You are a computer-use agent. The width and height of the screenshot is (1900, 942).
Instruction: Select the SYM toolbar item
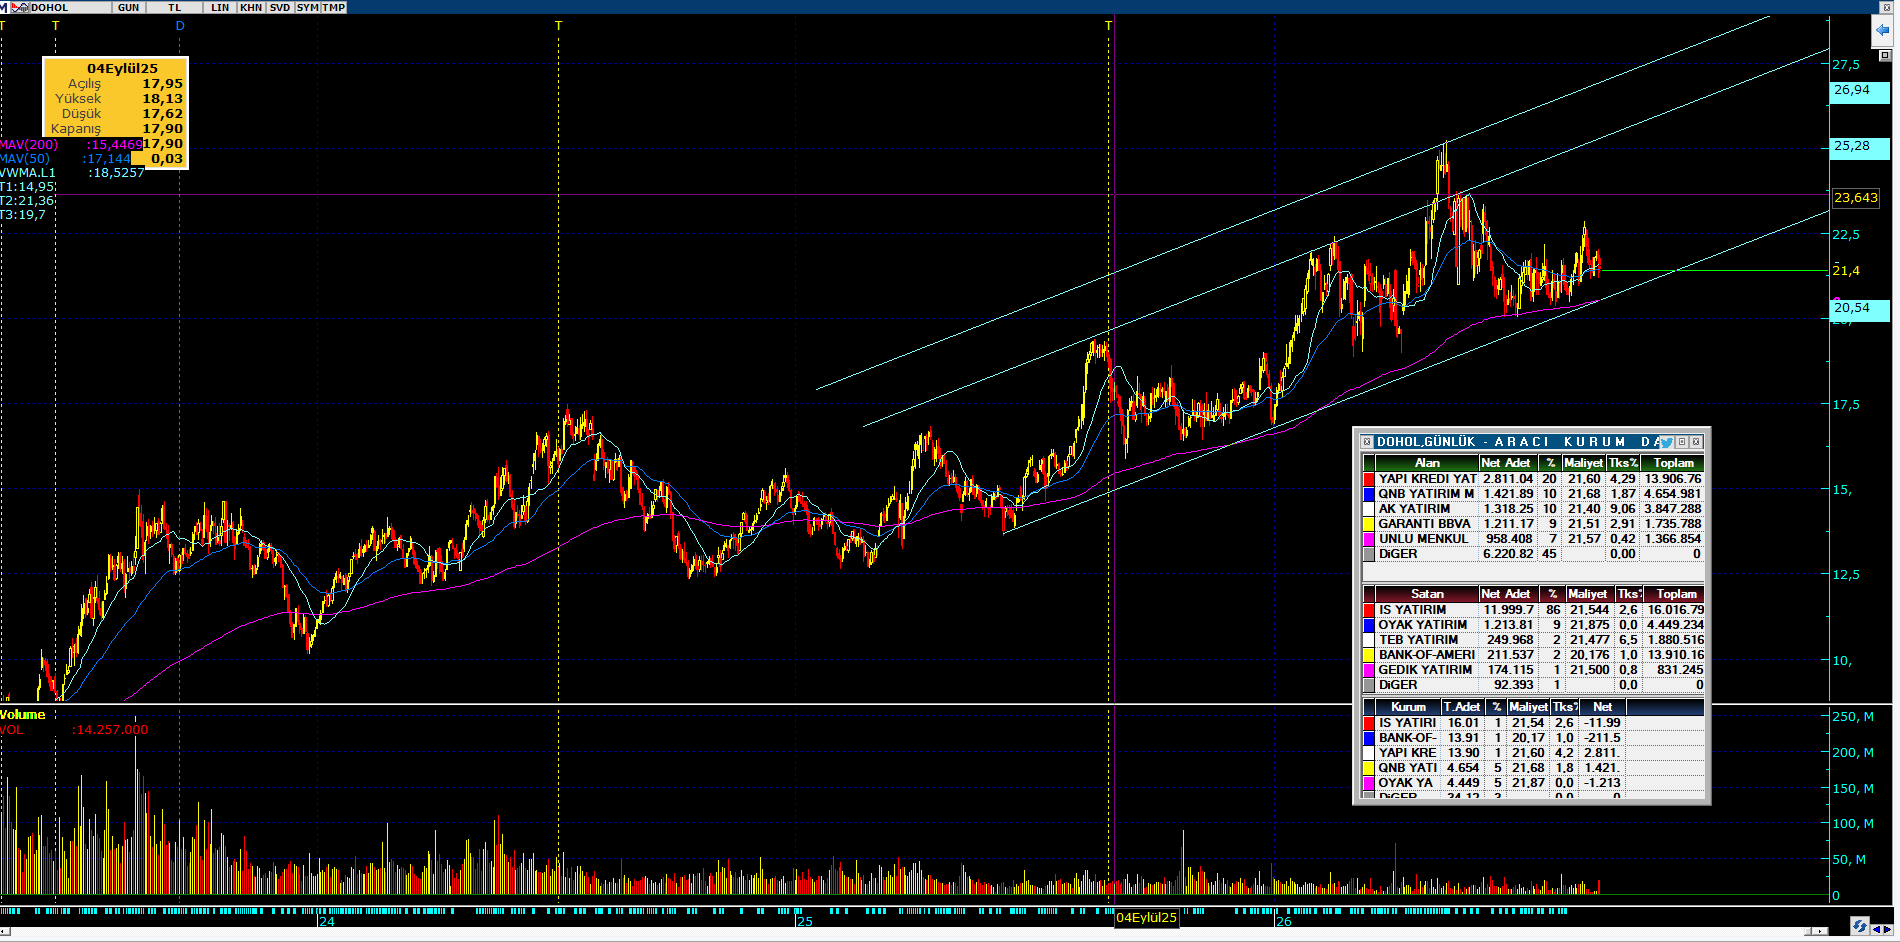pos(308,7)
